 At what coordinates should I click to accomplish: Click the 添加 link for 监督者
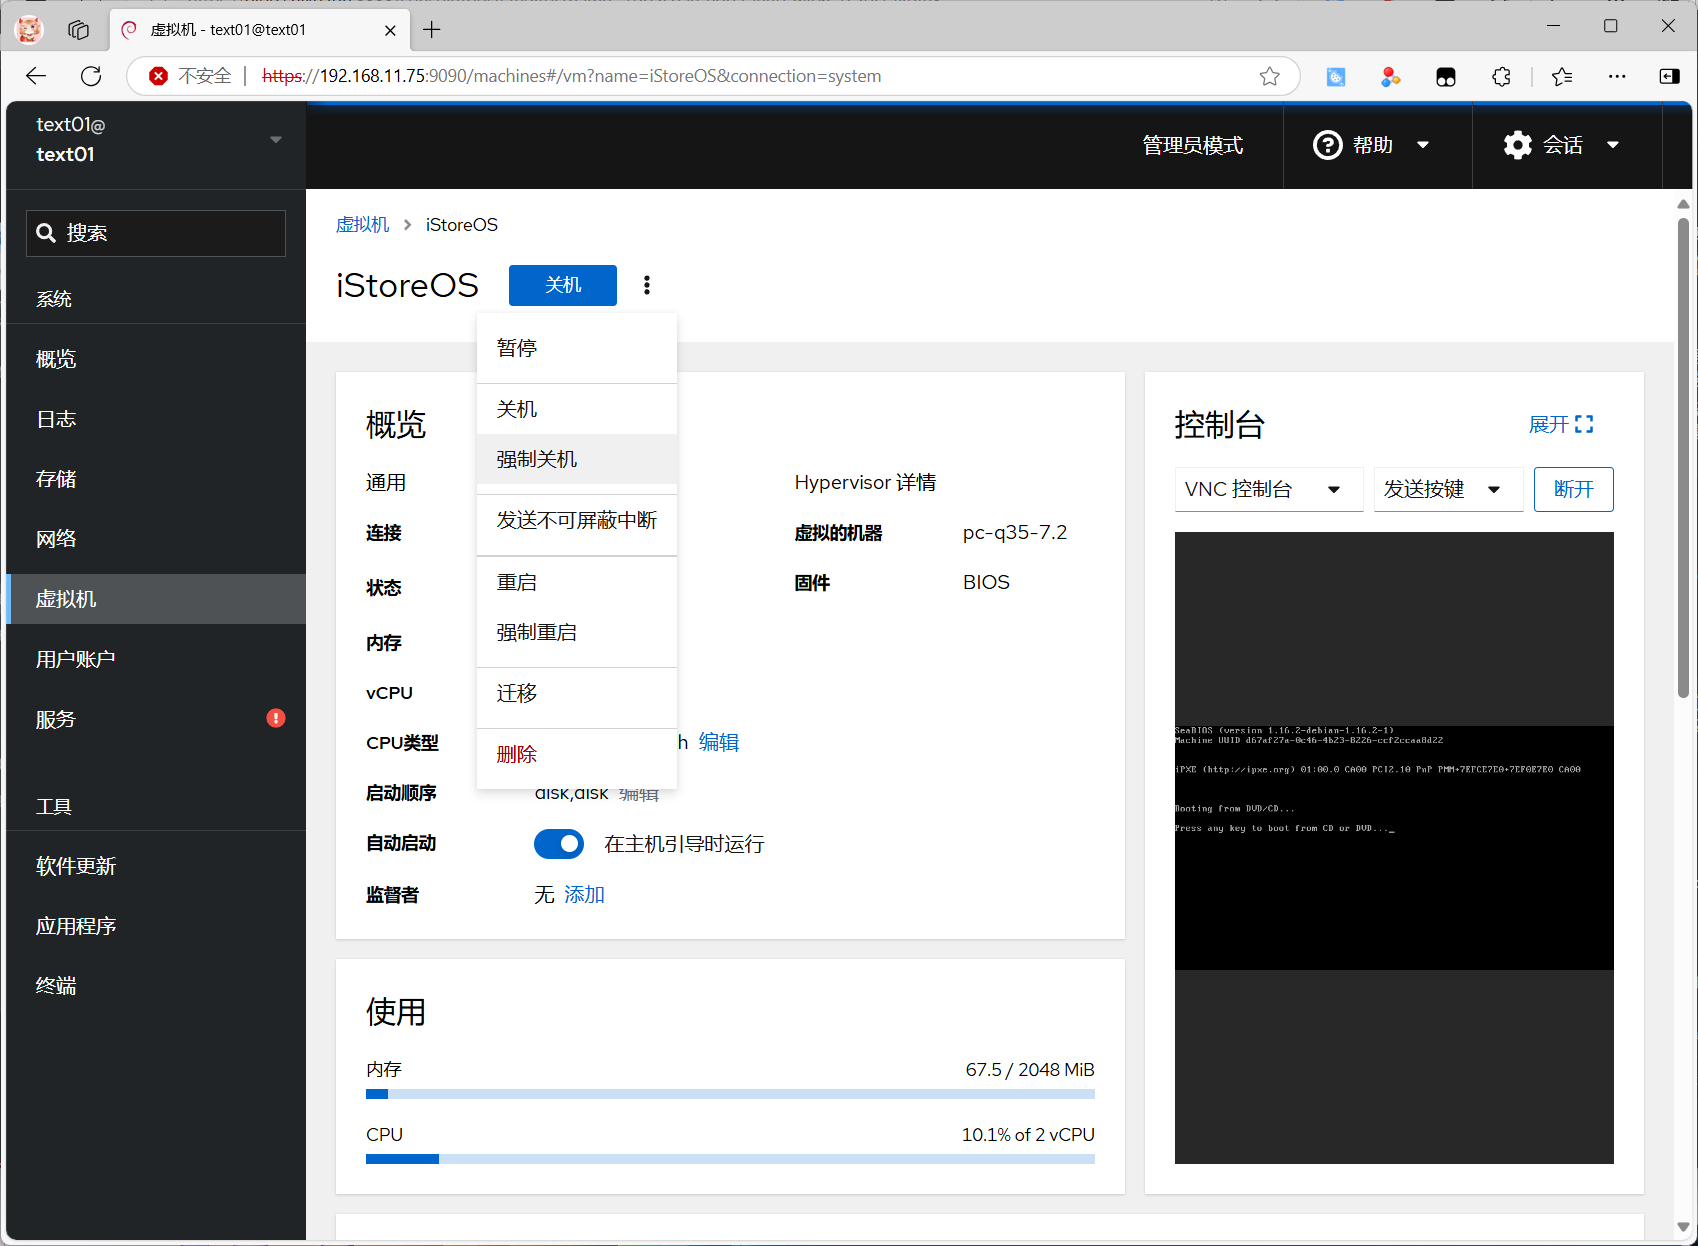[584, 894]
